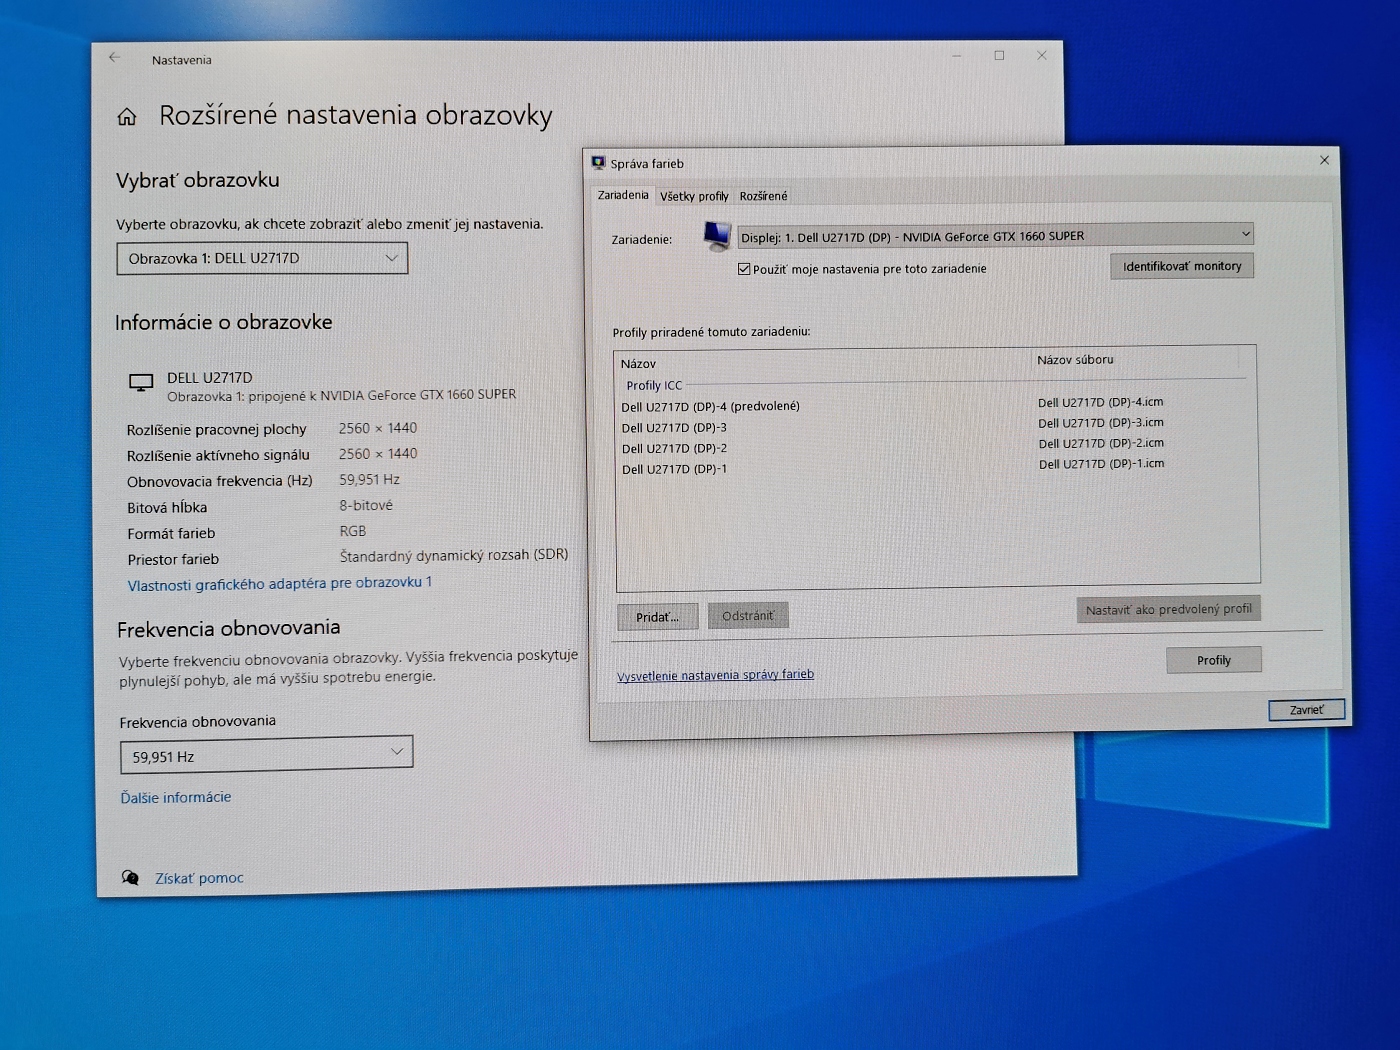
Task: Maximize the Nastavenia window
Action: point(999,55)
